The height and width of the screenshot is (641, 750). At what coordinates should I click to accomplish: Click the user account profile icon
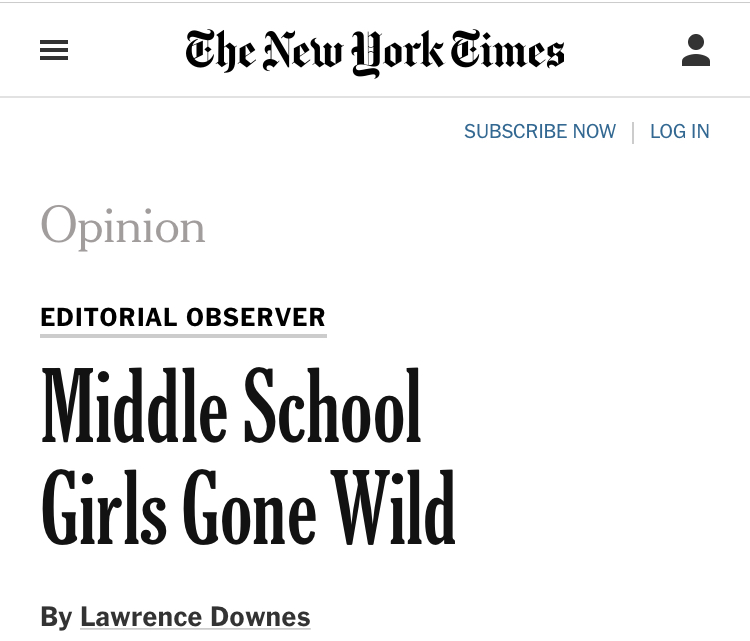click(695, 50)
